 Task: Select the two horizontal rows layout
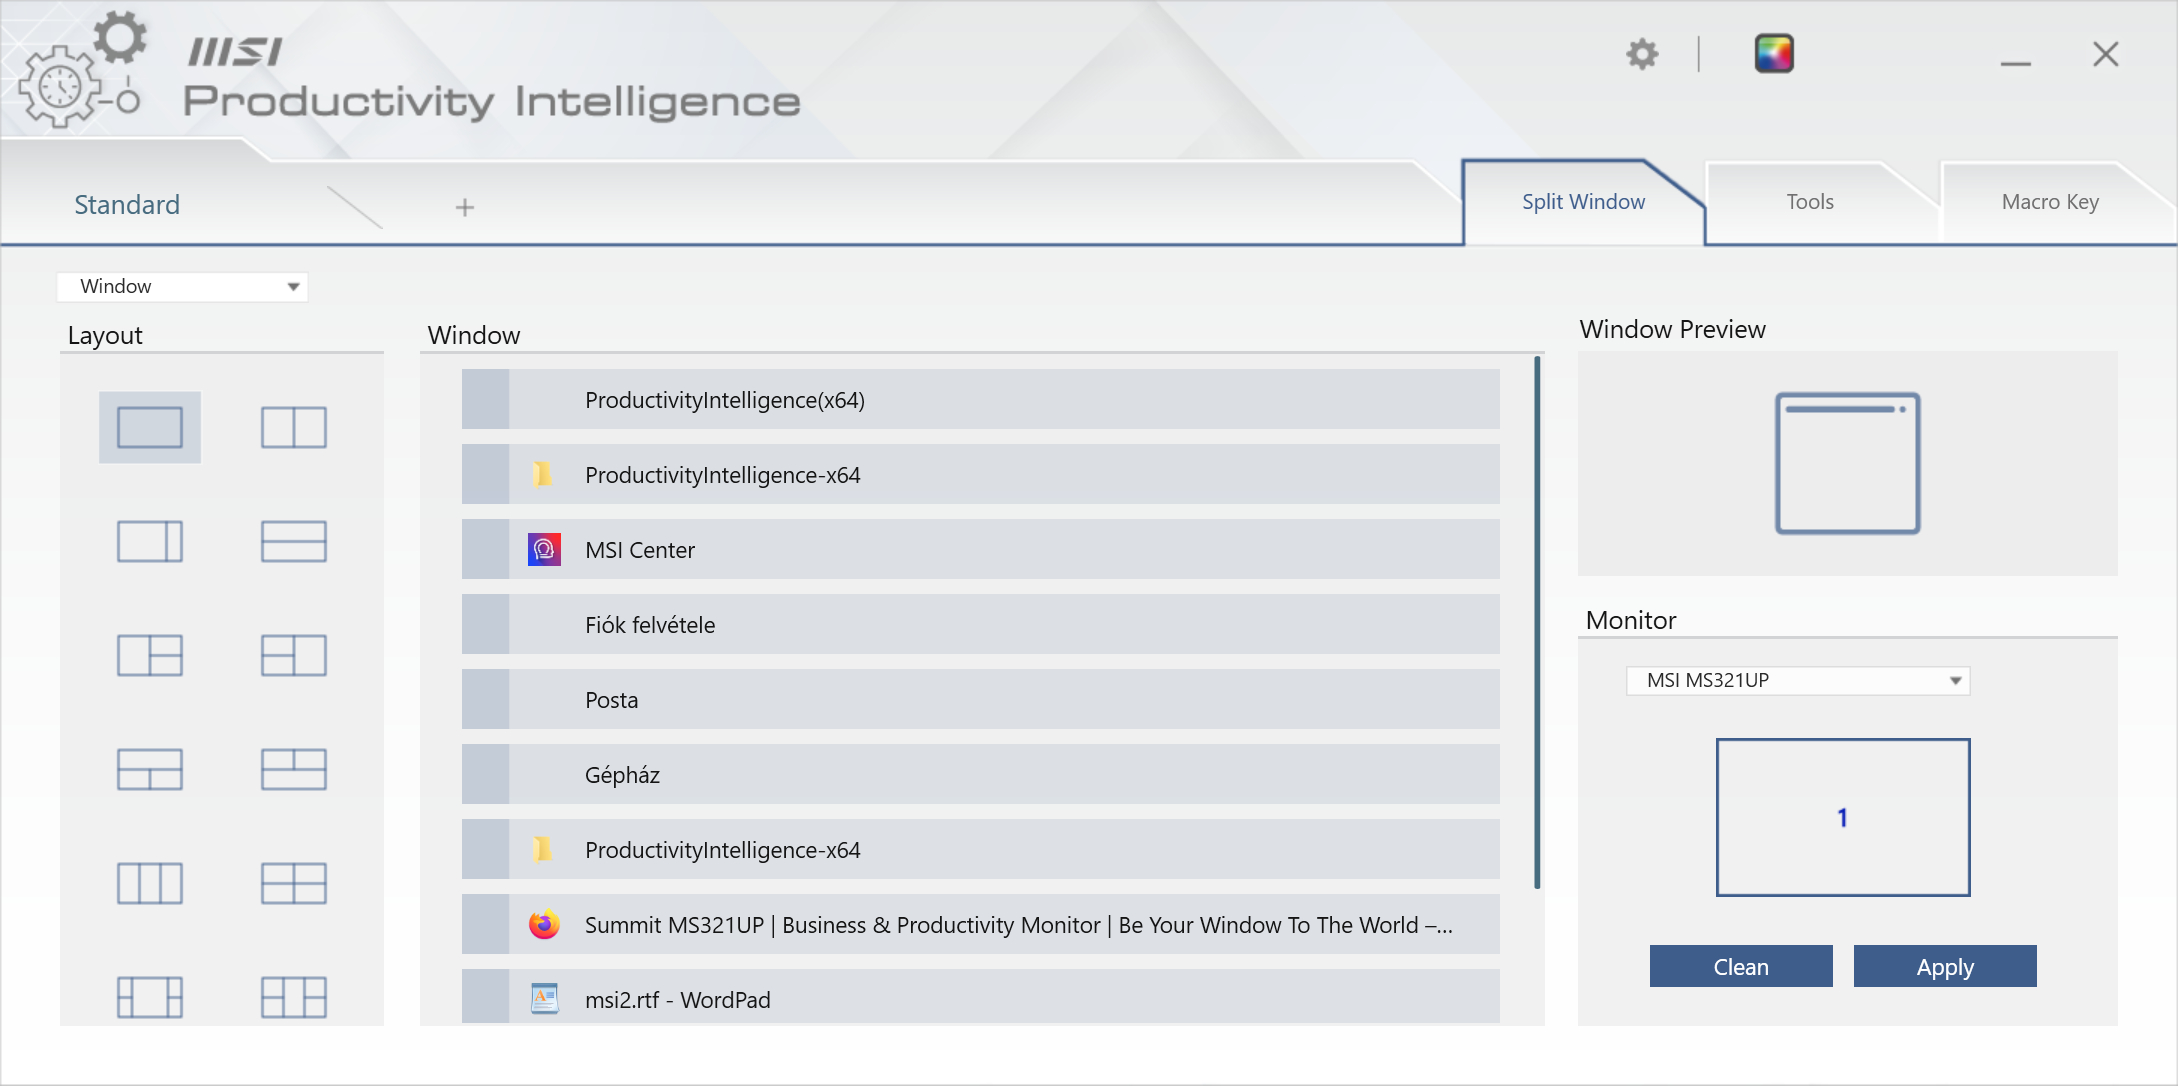294,541
